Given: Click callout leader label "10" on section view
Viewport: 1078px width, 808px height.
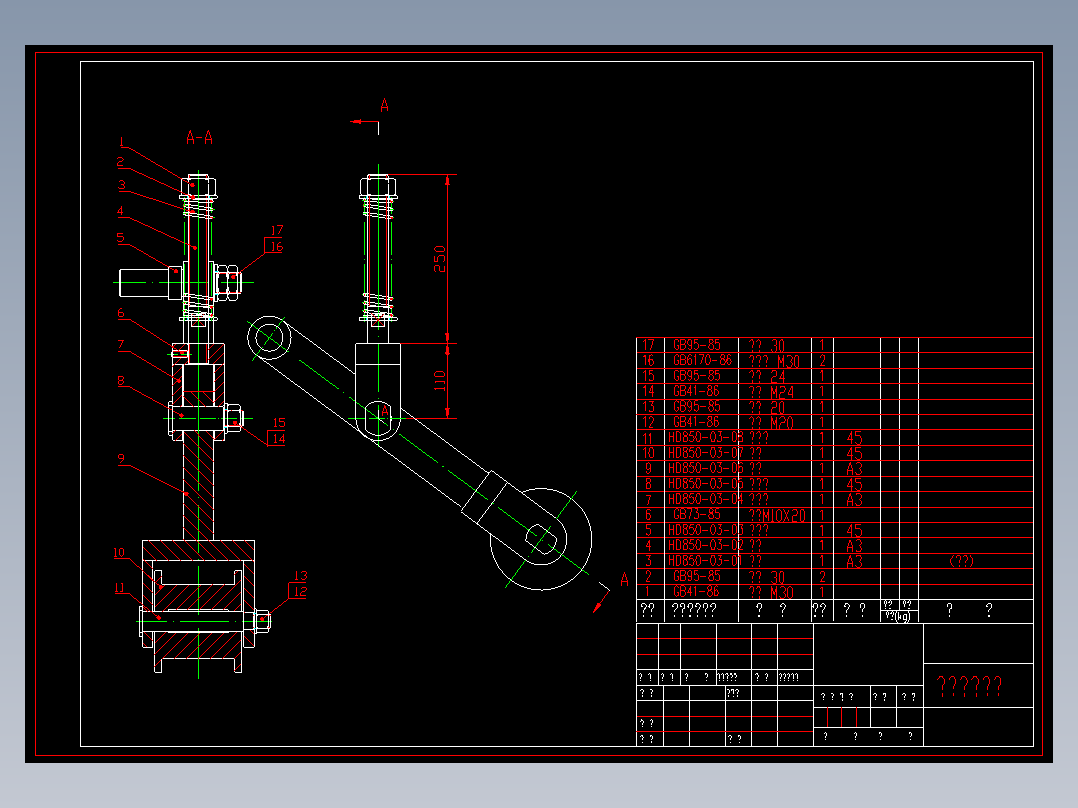Looking at the screenshot, I should click(x=119, y=553).
